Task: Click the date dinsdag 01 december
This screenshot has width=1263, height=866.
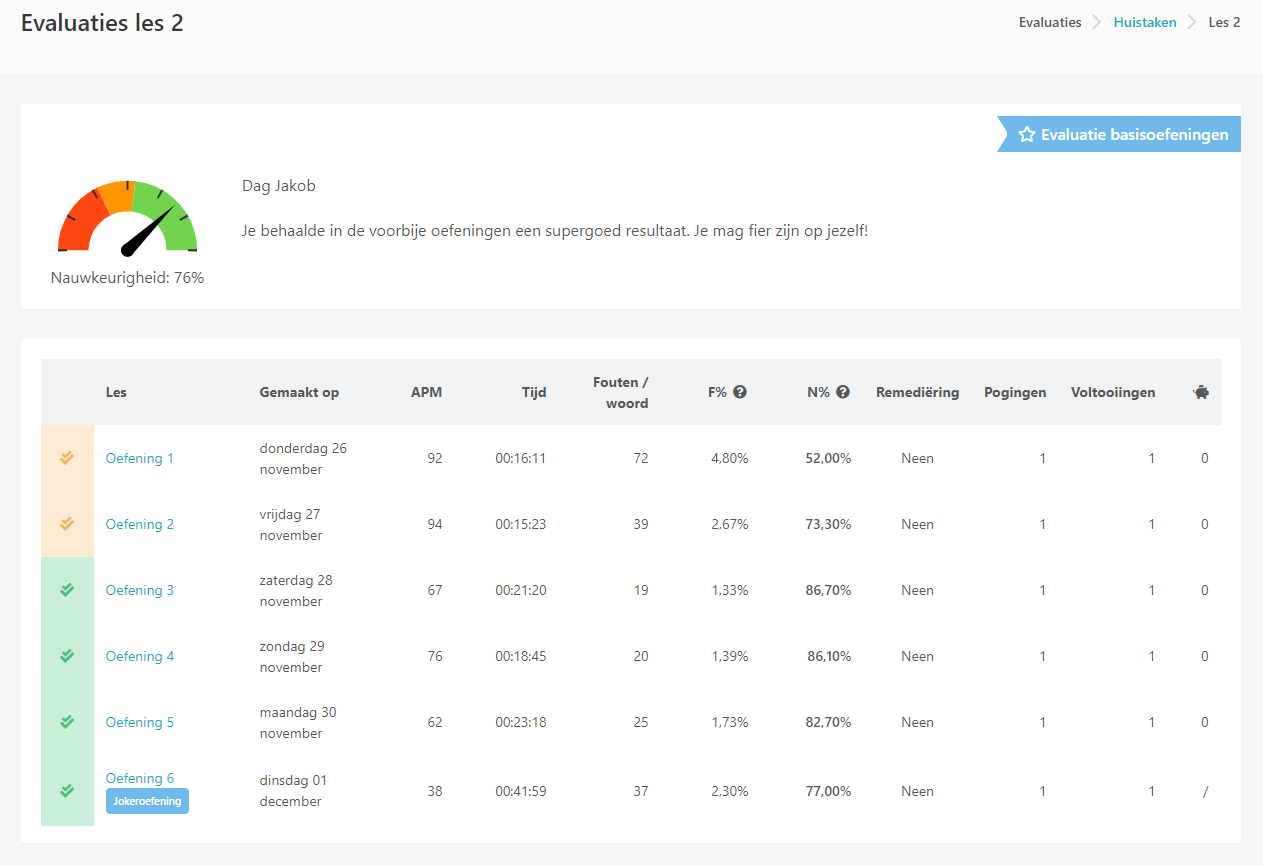Action: (293, 791)
